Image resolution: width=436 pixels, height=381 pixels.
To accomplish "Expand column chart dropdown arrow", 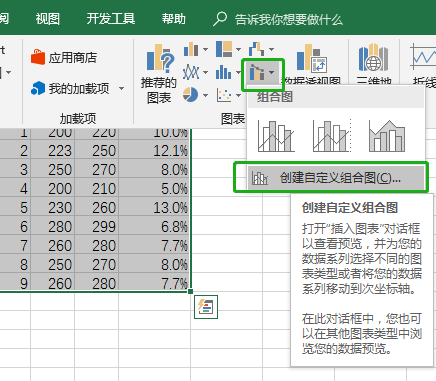I will coord(205,50).
